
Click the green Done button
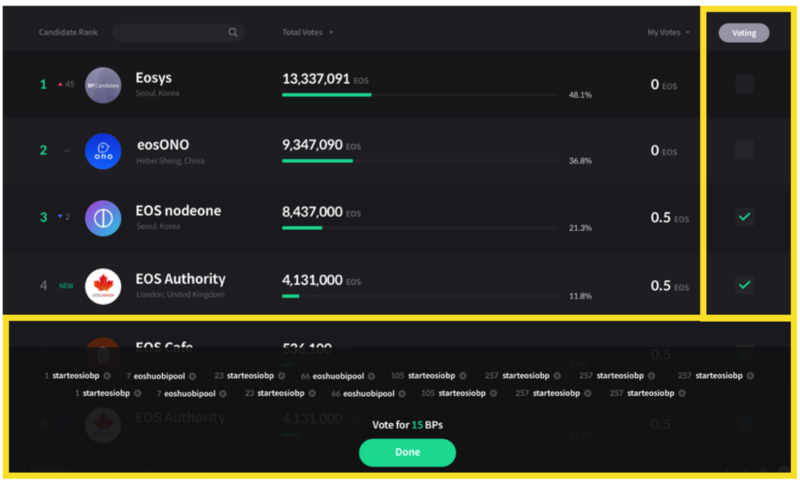click(407, 452)
